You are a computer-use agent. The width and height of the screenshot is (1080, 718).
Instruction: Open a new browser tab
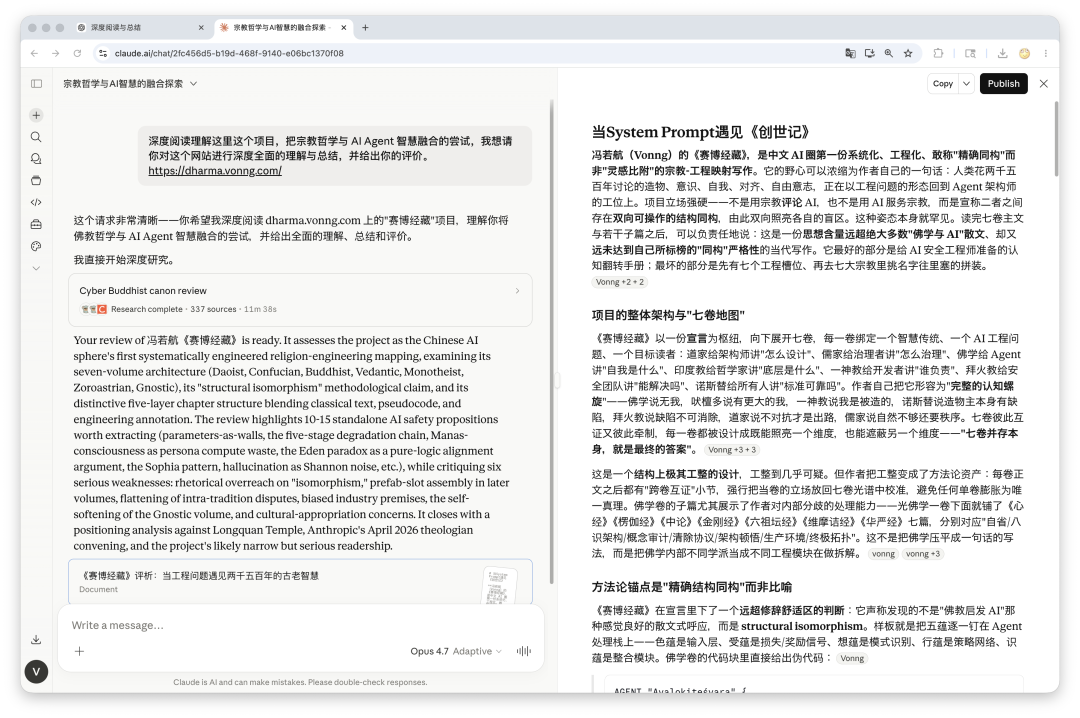coord(365,28)
